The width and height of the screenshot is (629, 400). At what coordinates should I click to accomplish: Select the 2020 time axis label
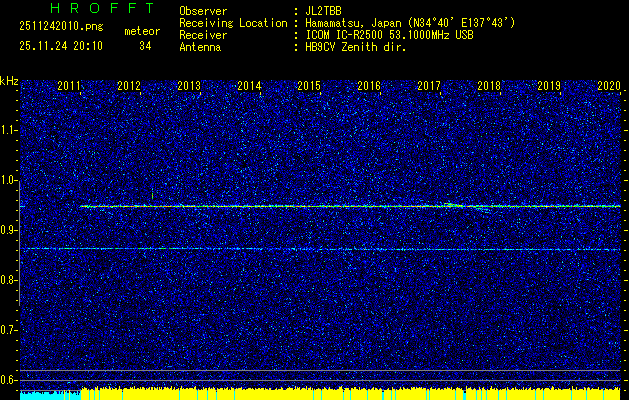(609, 87)
